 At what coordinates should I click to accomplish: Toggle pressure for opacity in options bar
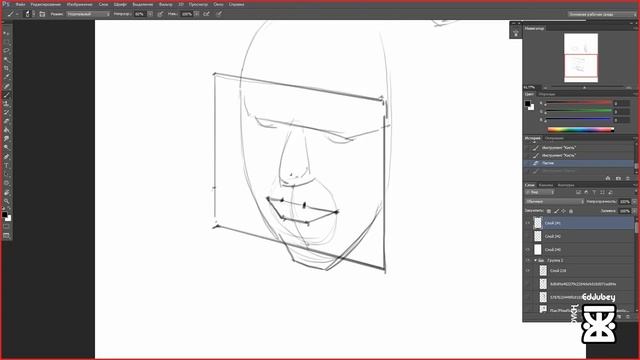click(x=160, y=14)
